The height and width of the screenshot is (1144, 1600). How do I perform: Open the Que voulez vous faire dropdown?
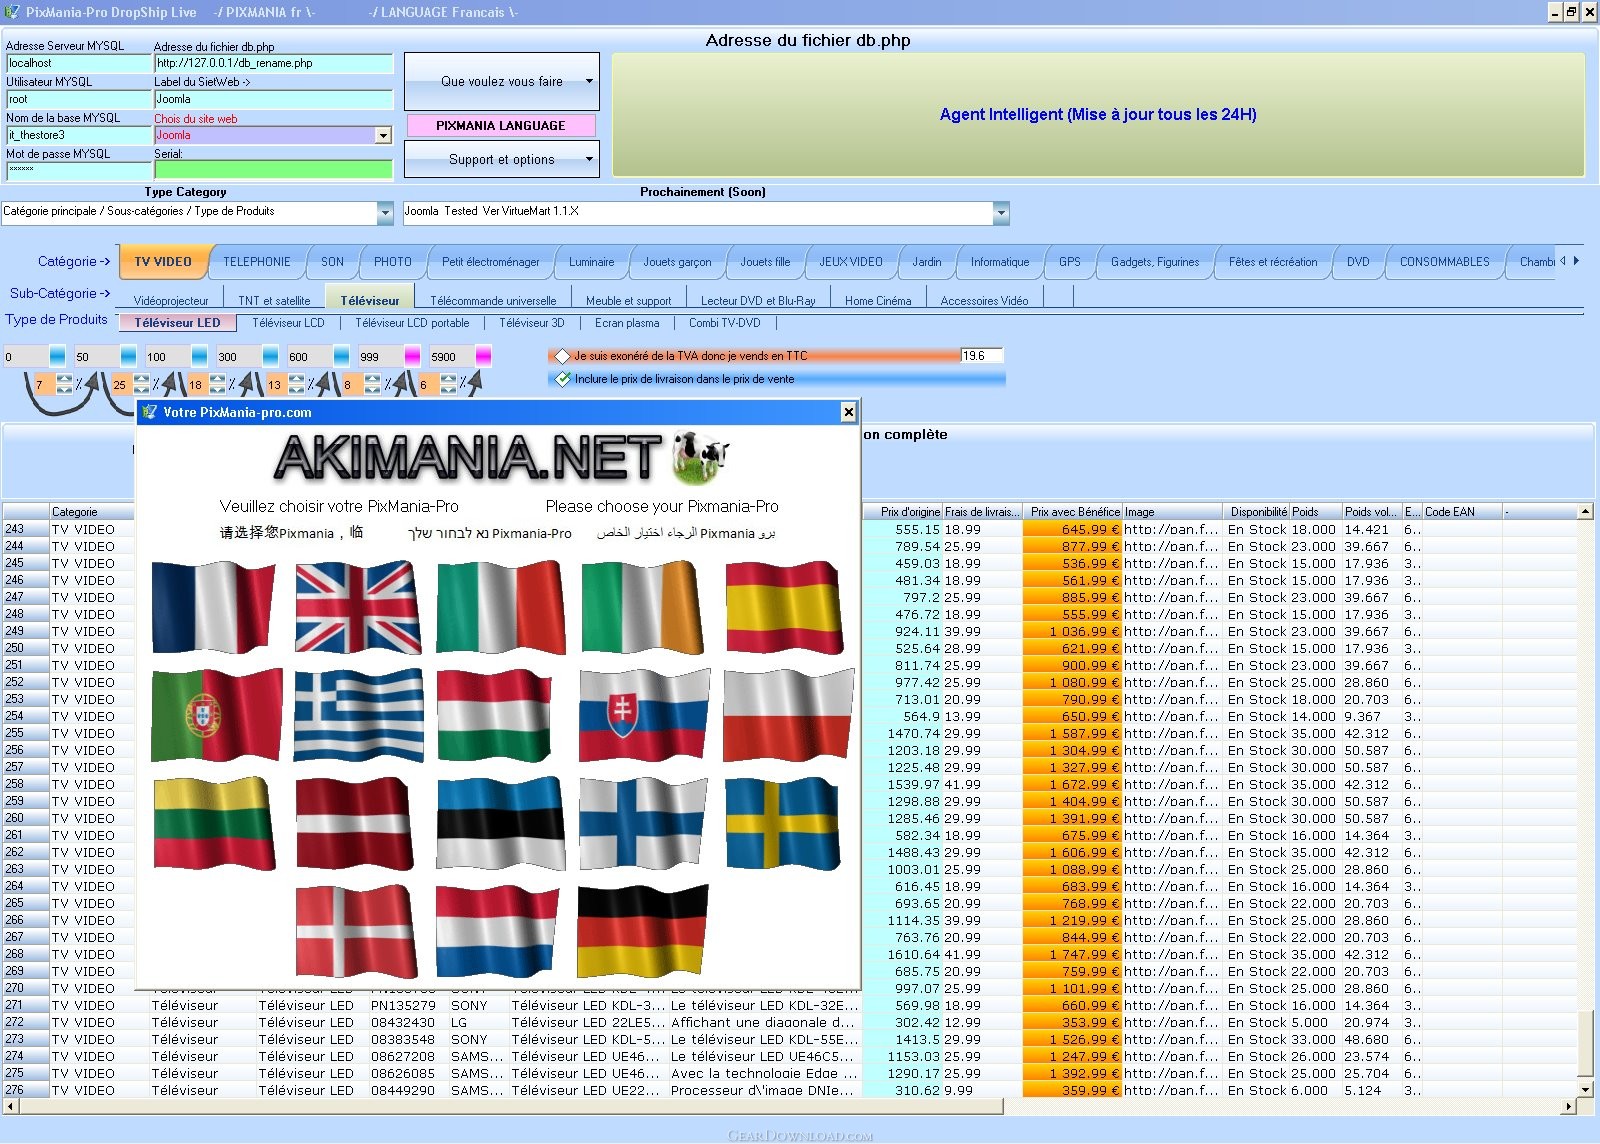502,81
